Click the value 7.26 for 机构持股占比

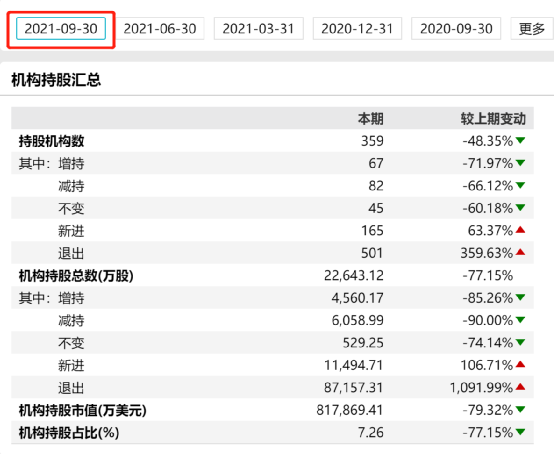pos(371,432)
